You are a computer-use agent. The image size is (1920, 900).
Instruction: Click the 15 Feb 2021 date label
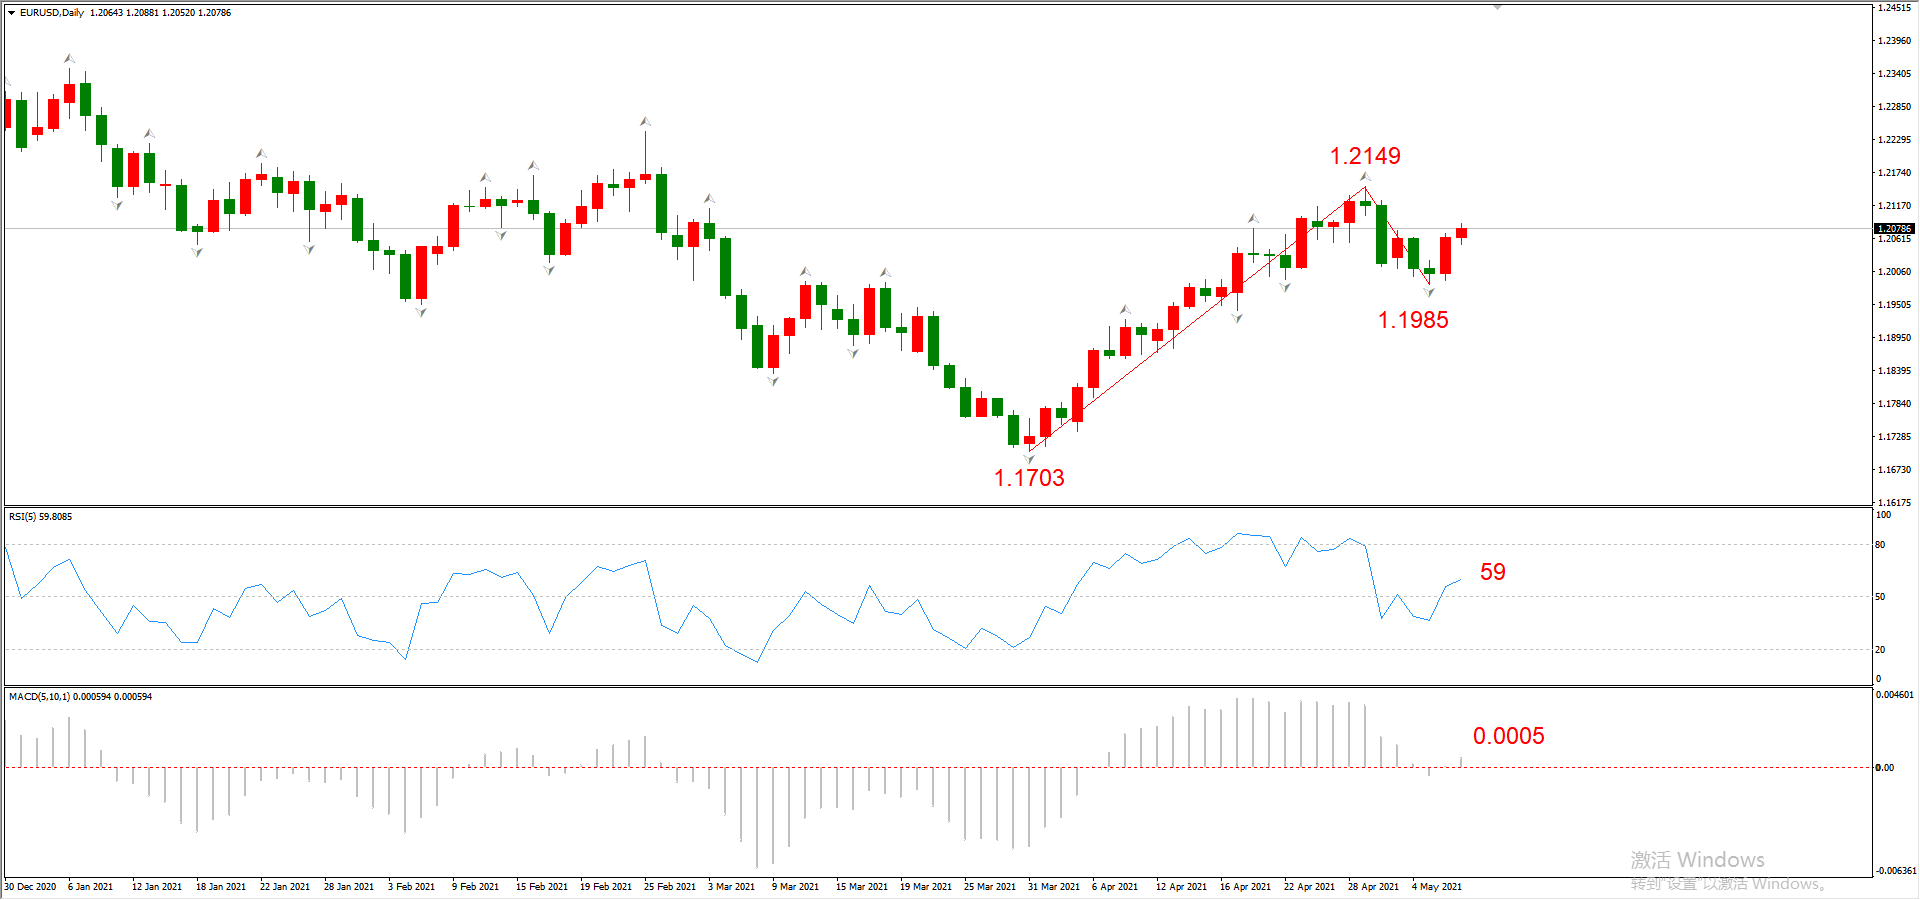click(541, 887)
